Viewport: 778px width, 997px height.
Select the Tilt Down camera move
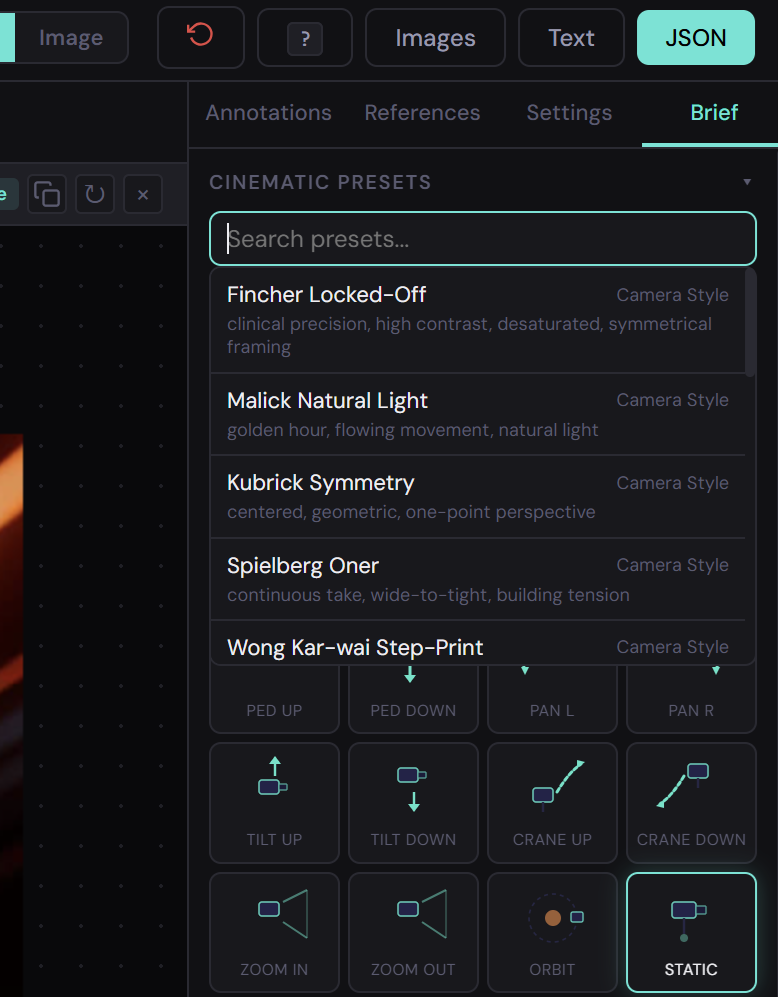(x=413, y=802)
